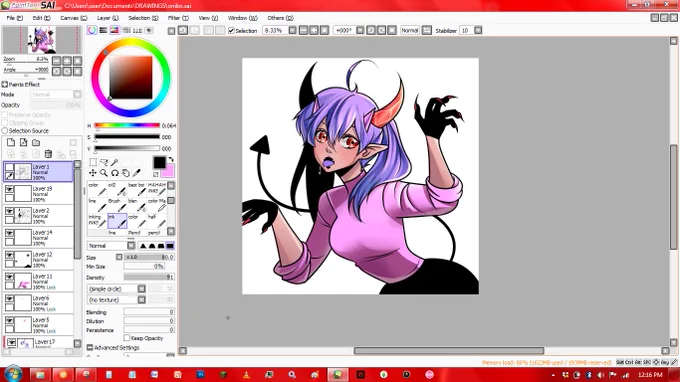680x382 pixels.
Task: Open the brush Size multiplier dropdown
Action: [119, 257]
